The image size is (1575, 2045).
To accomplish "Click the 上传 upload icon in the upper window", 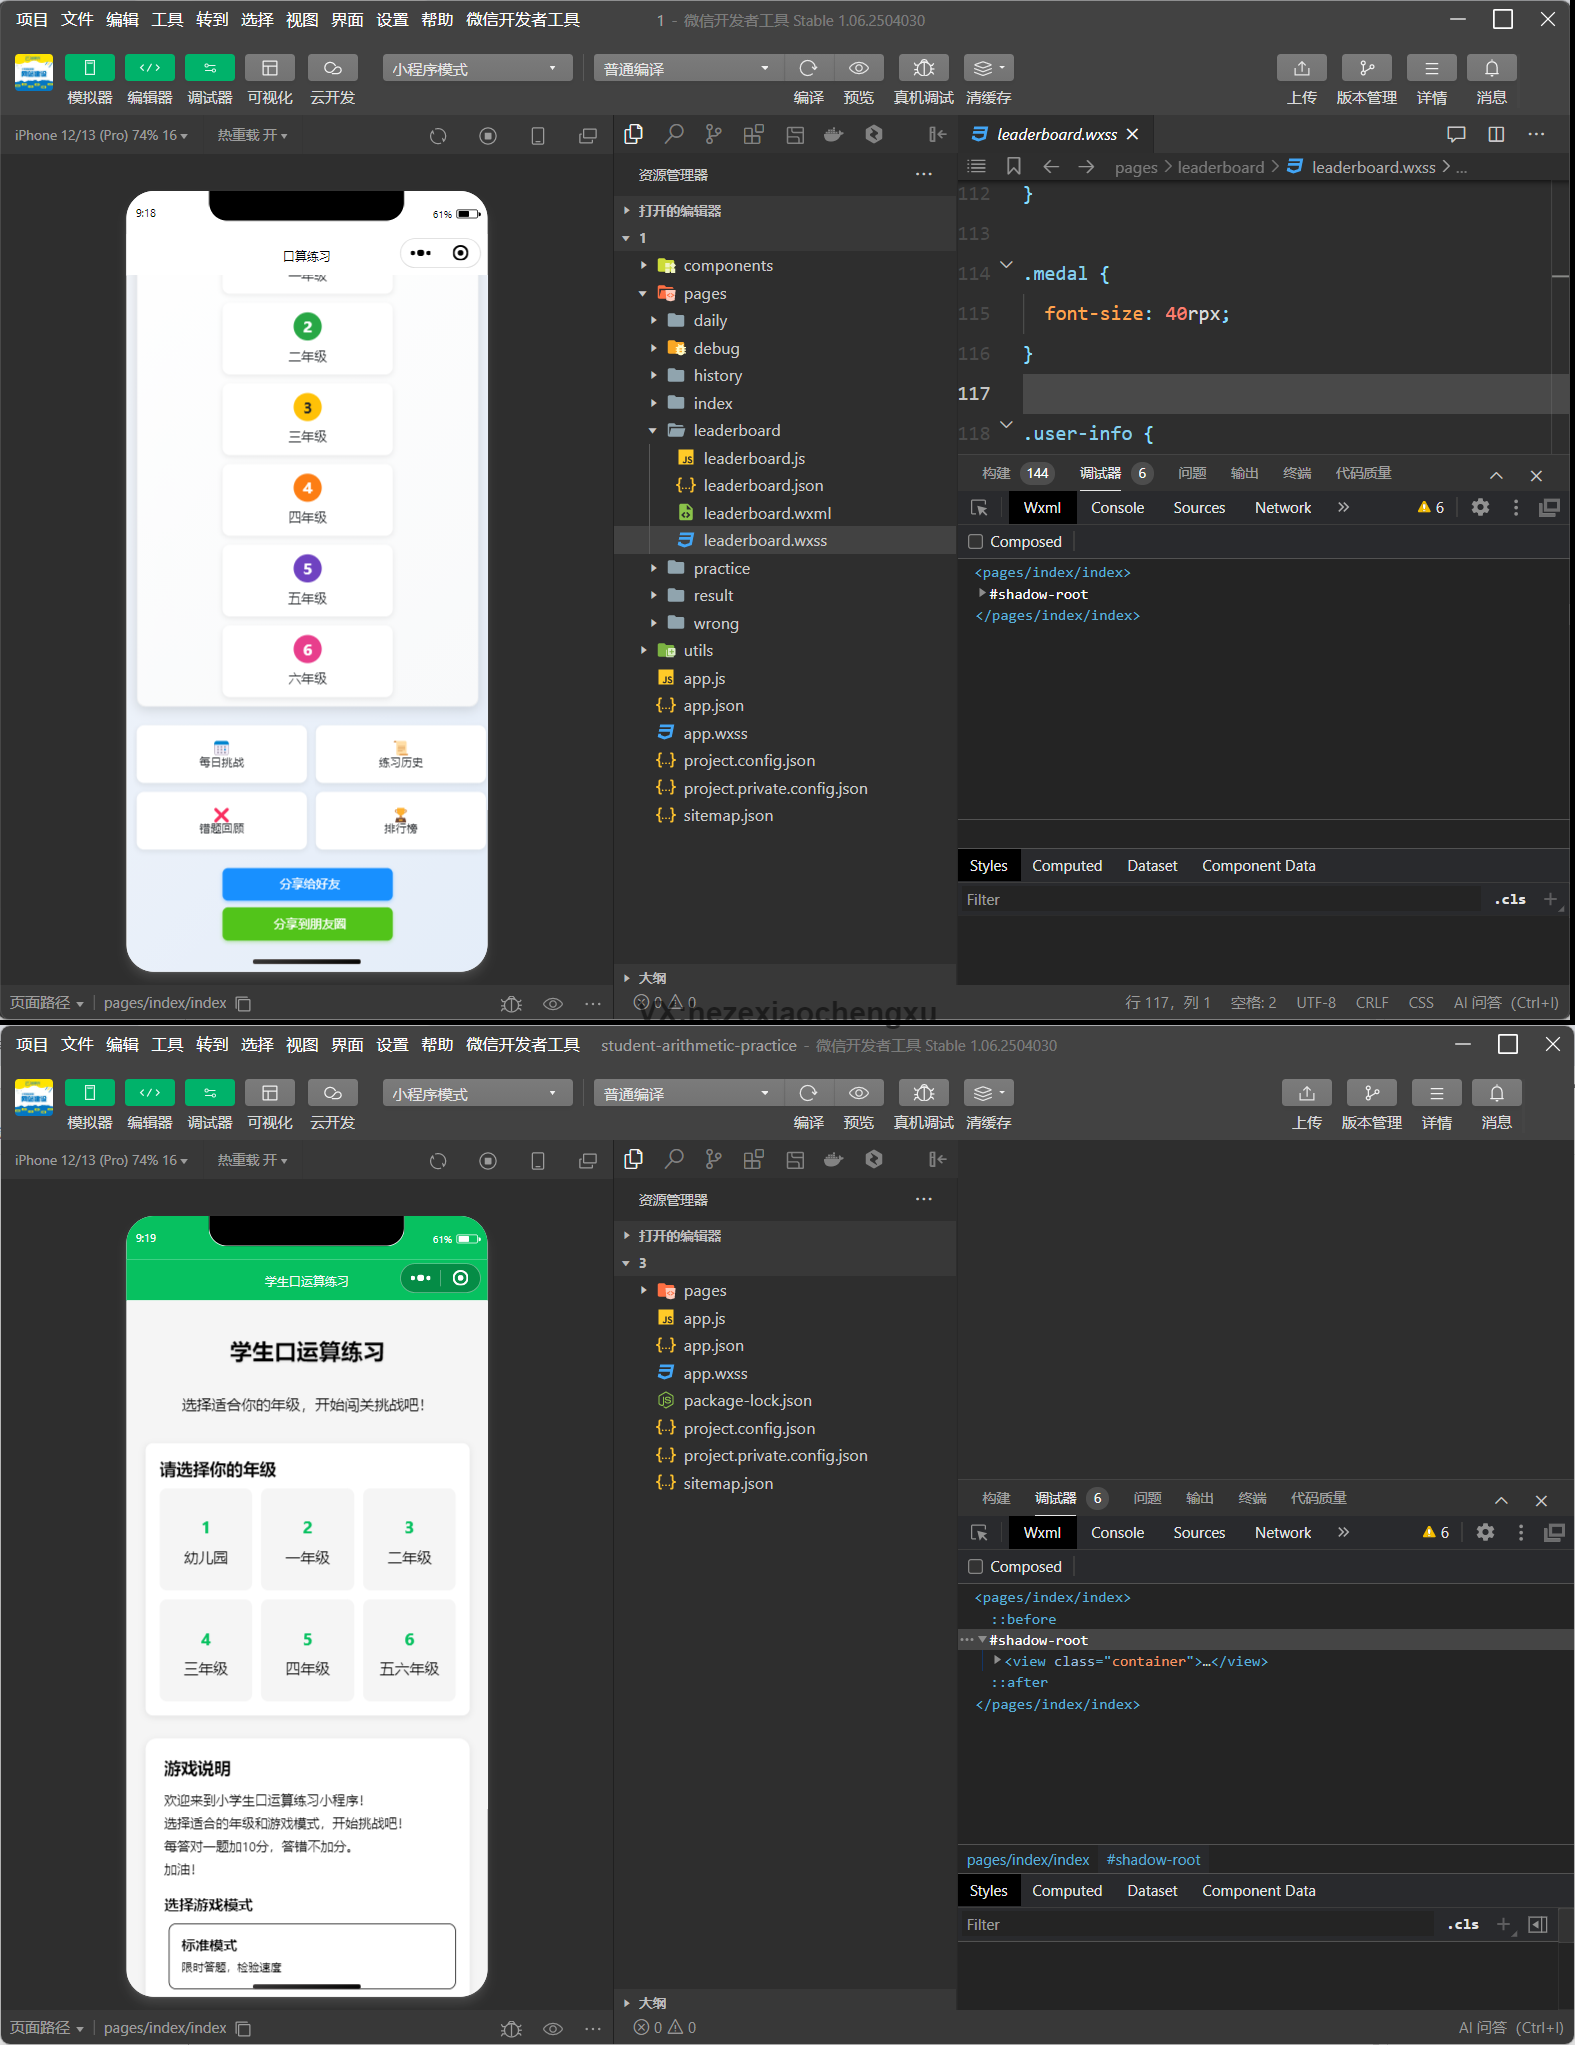I will pyautogui.click(x=1301, y=68).
